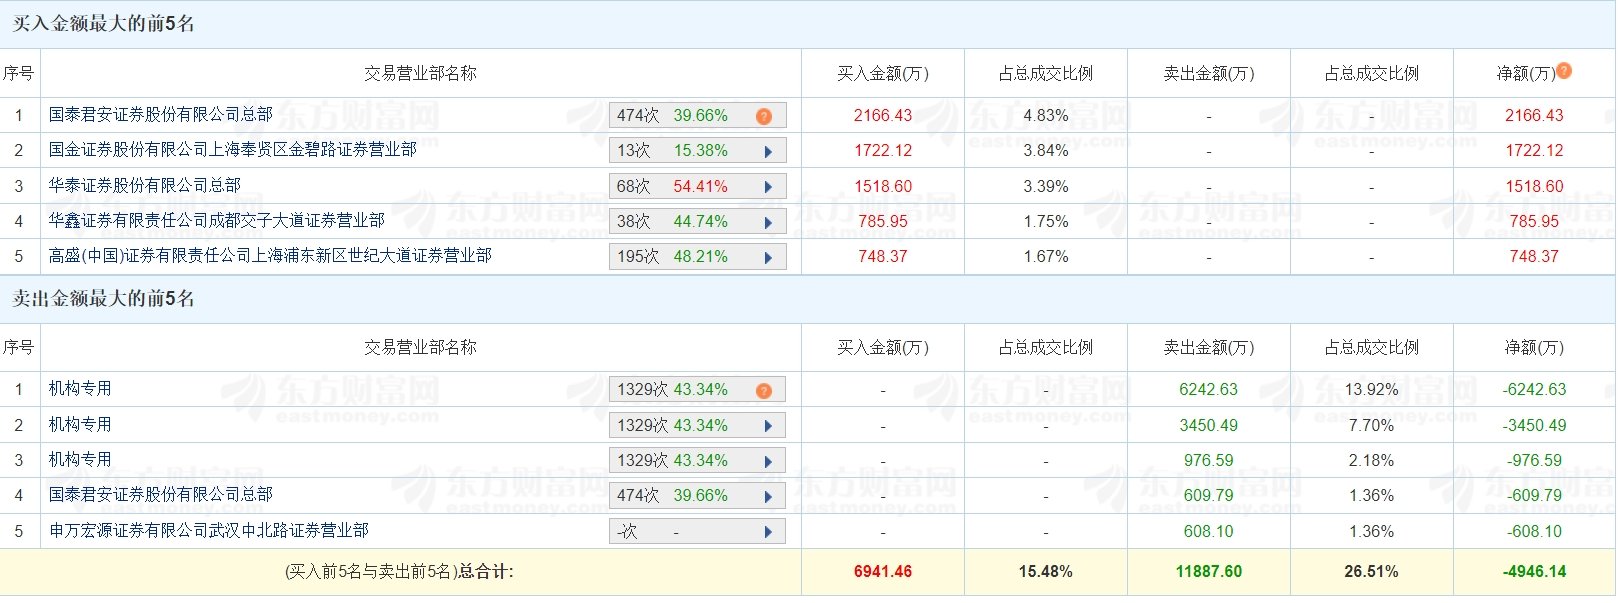Click the 48.21% rate in the 高盛 row
Screen dimensions: 1618x603
tap(701, 257)
